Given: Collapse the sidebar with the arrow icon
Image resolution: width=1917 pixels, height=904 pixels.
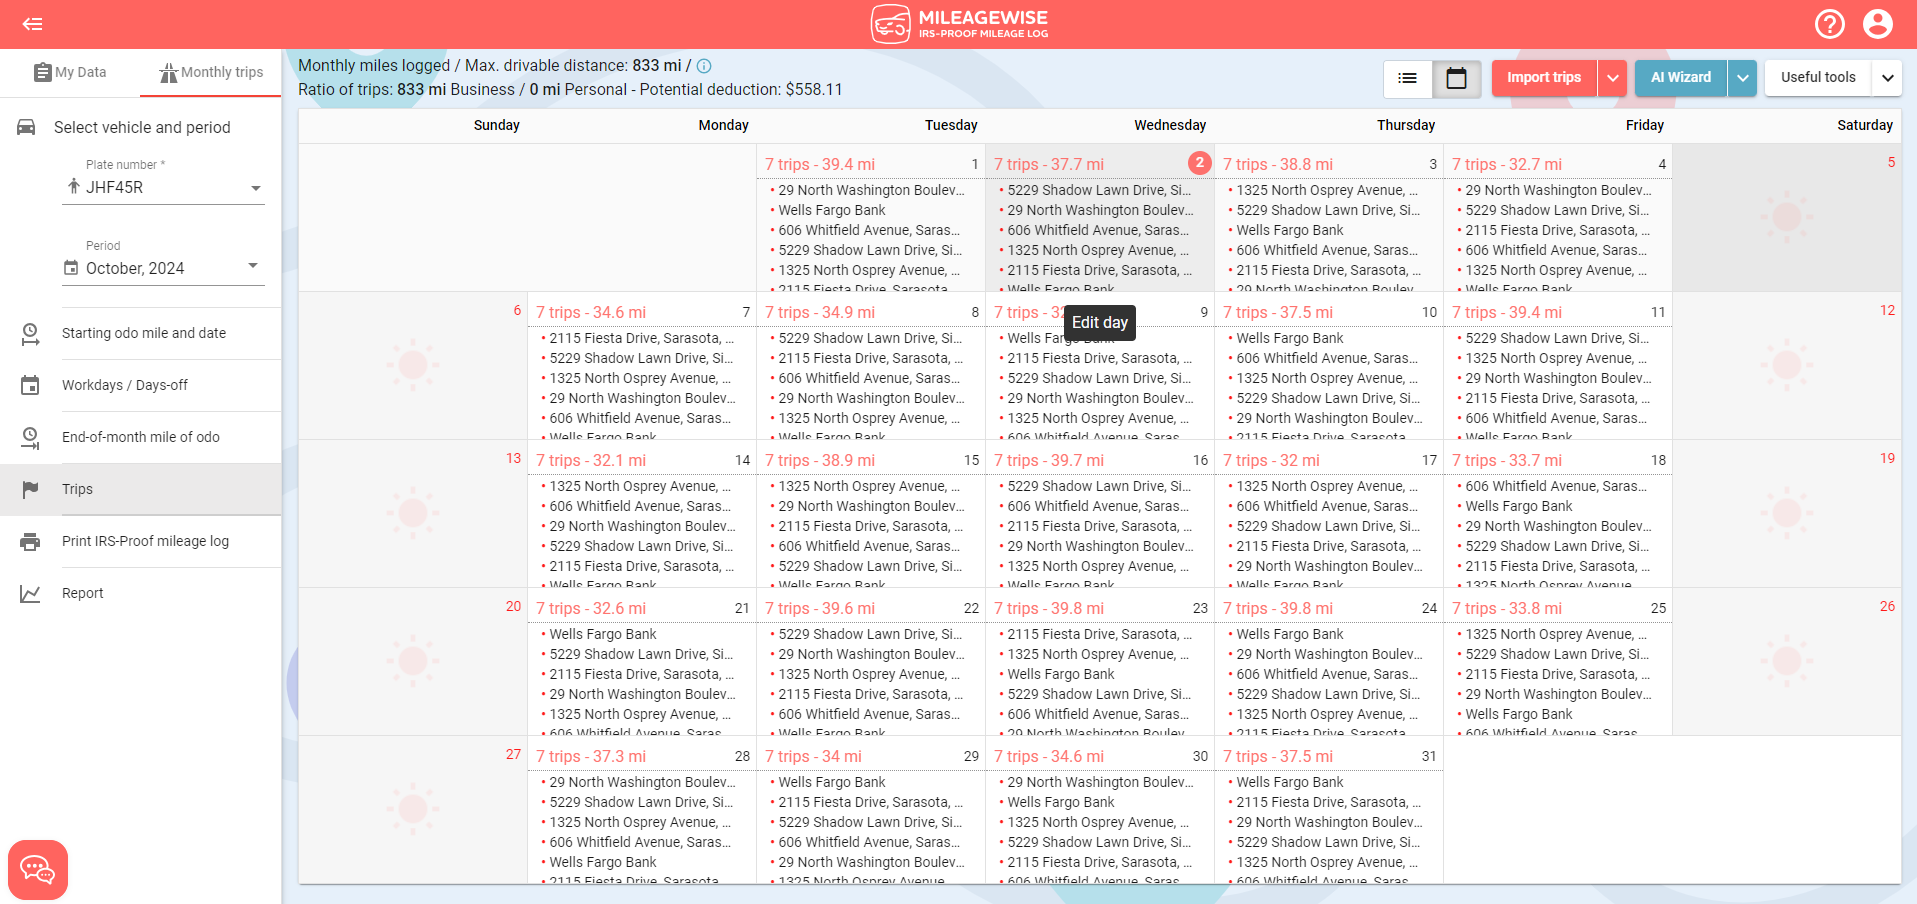Looking at the screenshot, I should [x=33, y=23].
